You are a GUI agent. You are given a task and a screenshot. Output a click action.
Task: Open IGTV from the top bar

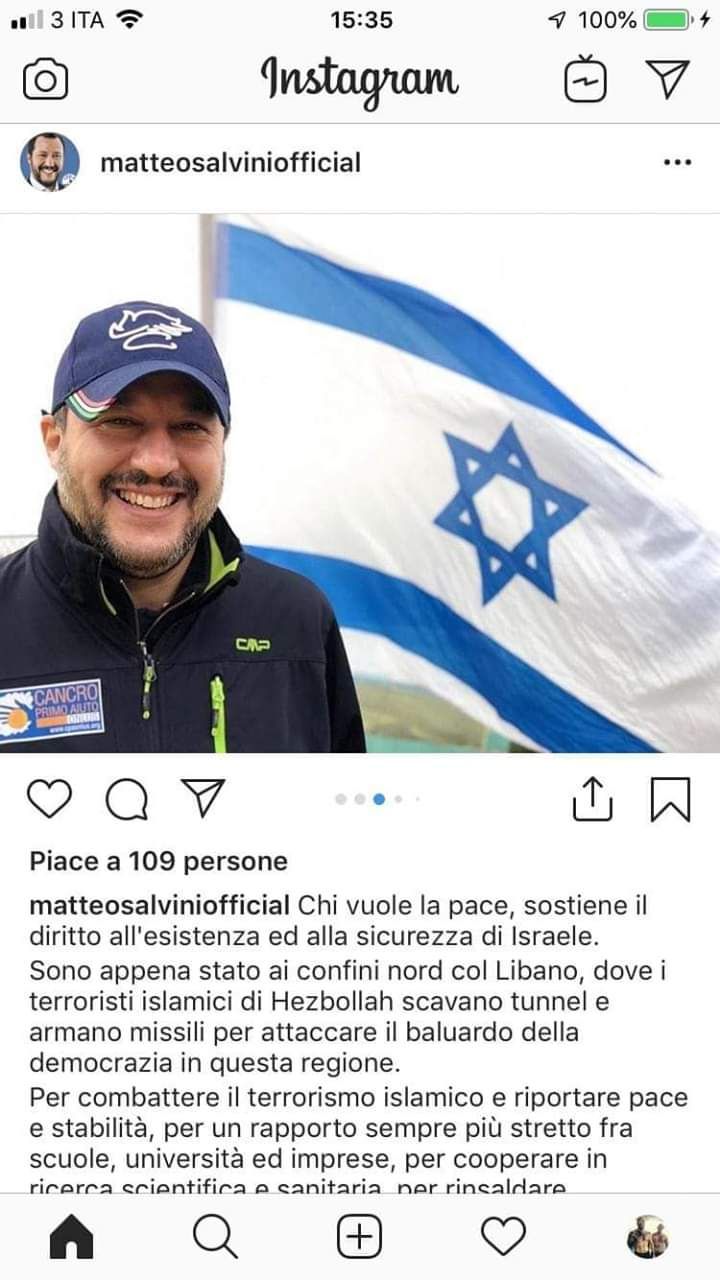click(x=585, y=79)
